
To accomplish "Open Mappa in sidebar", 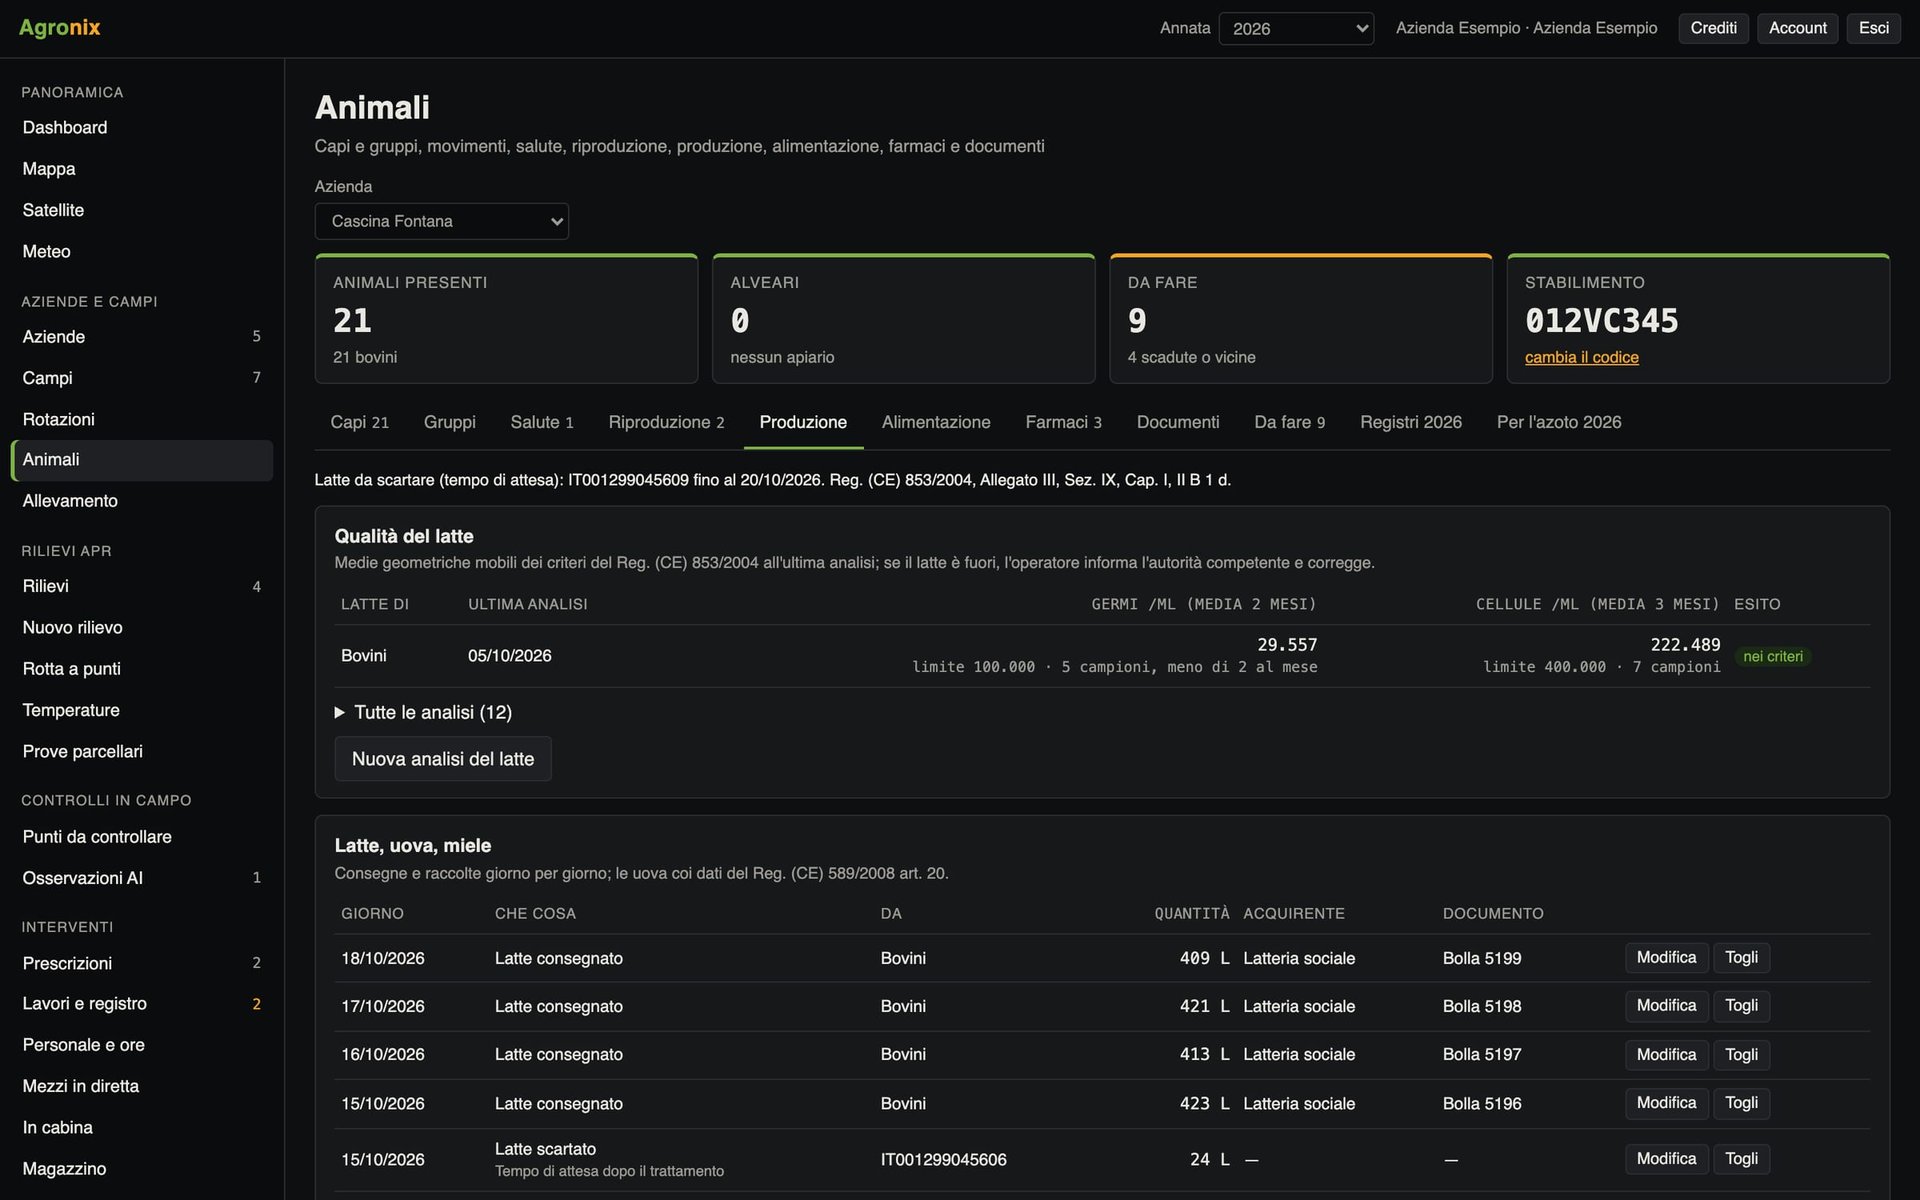I will pos(141,169).
